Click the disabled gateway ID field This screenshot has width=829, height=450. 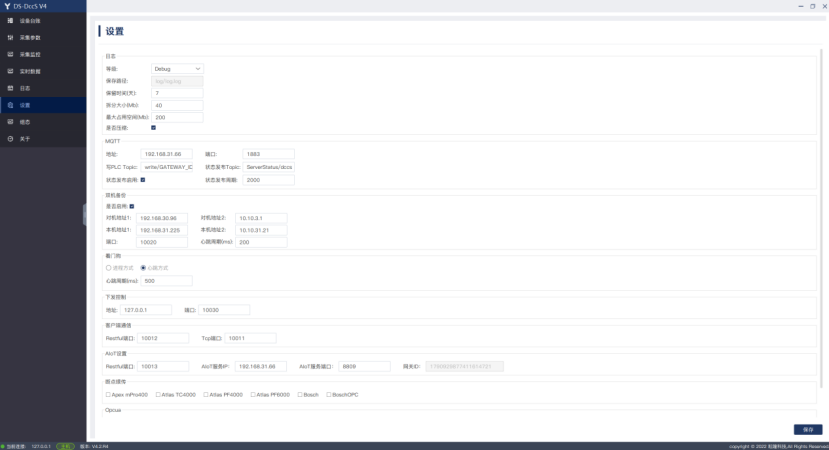[x=465, y=366]
